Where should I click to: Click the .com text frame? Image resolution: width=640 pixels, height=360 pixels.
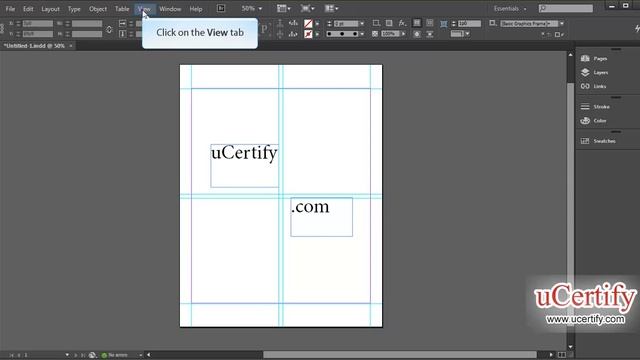click(322, 217)
